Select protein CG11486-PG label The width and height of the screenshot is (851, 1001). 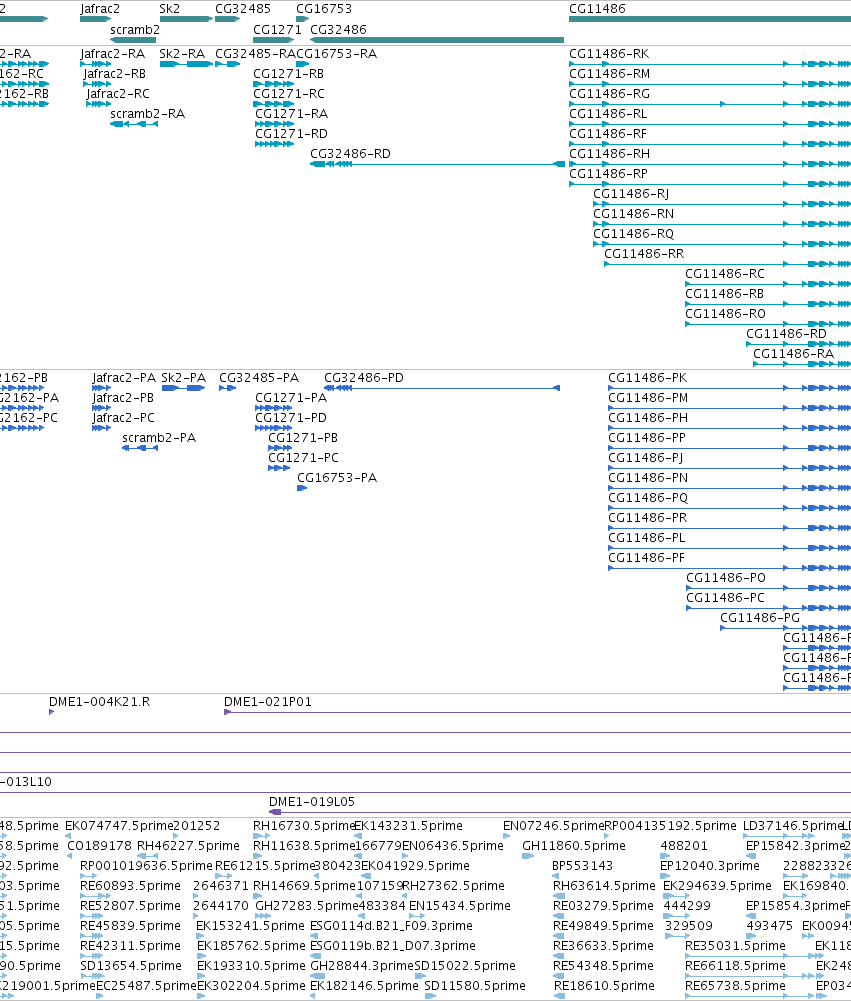click(x=760, y=618)
